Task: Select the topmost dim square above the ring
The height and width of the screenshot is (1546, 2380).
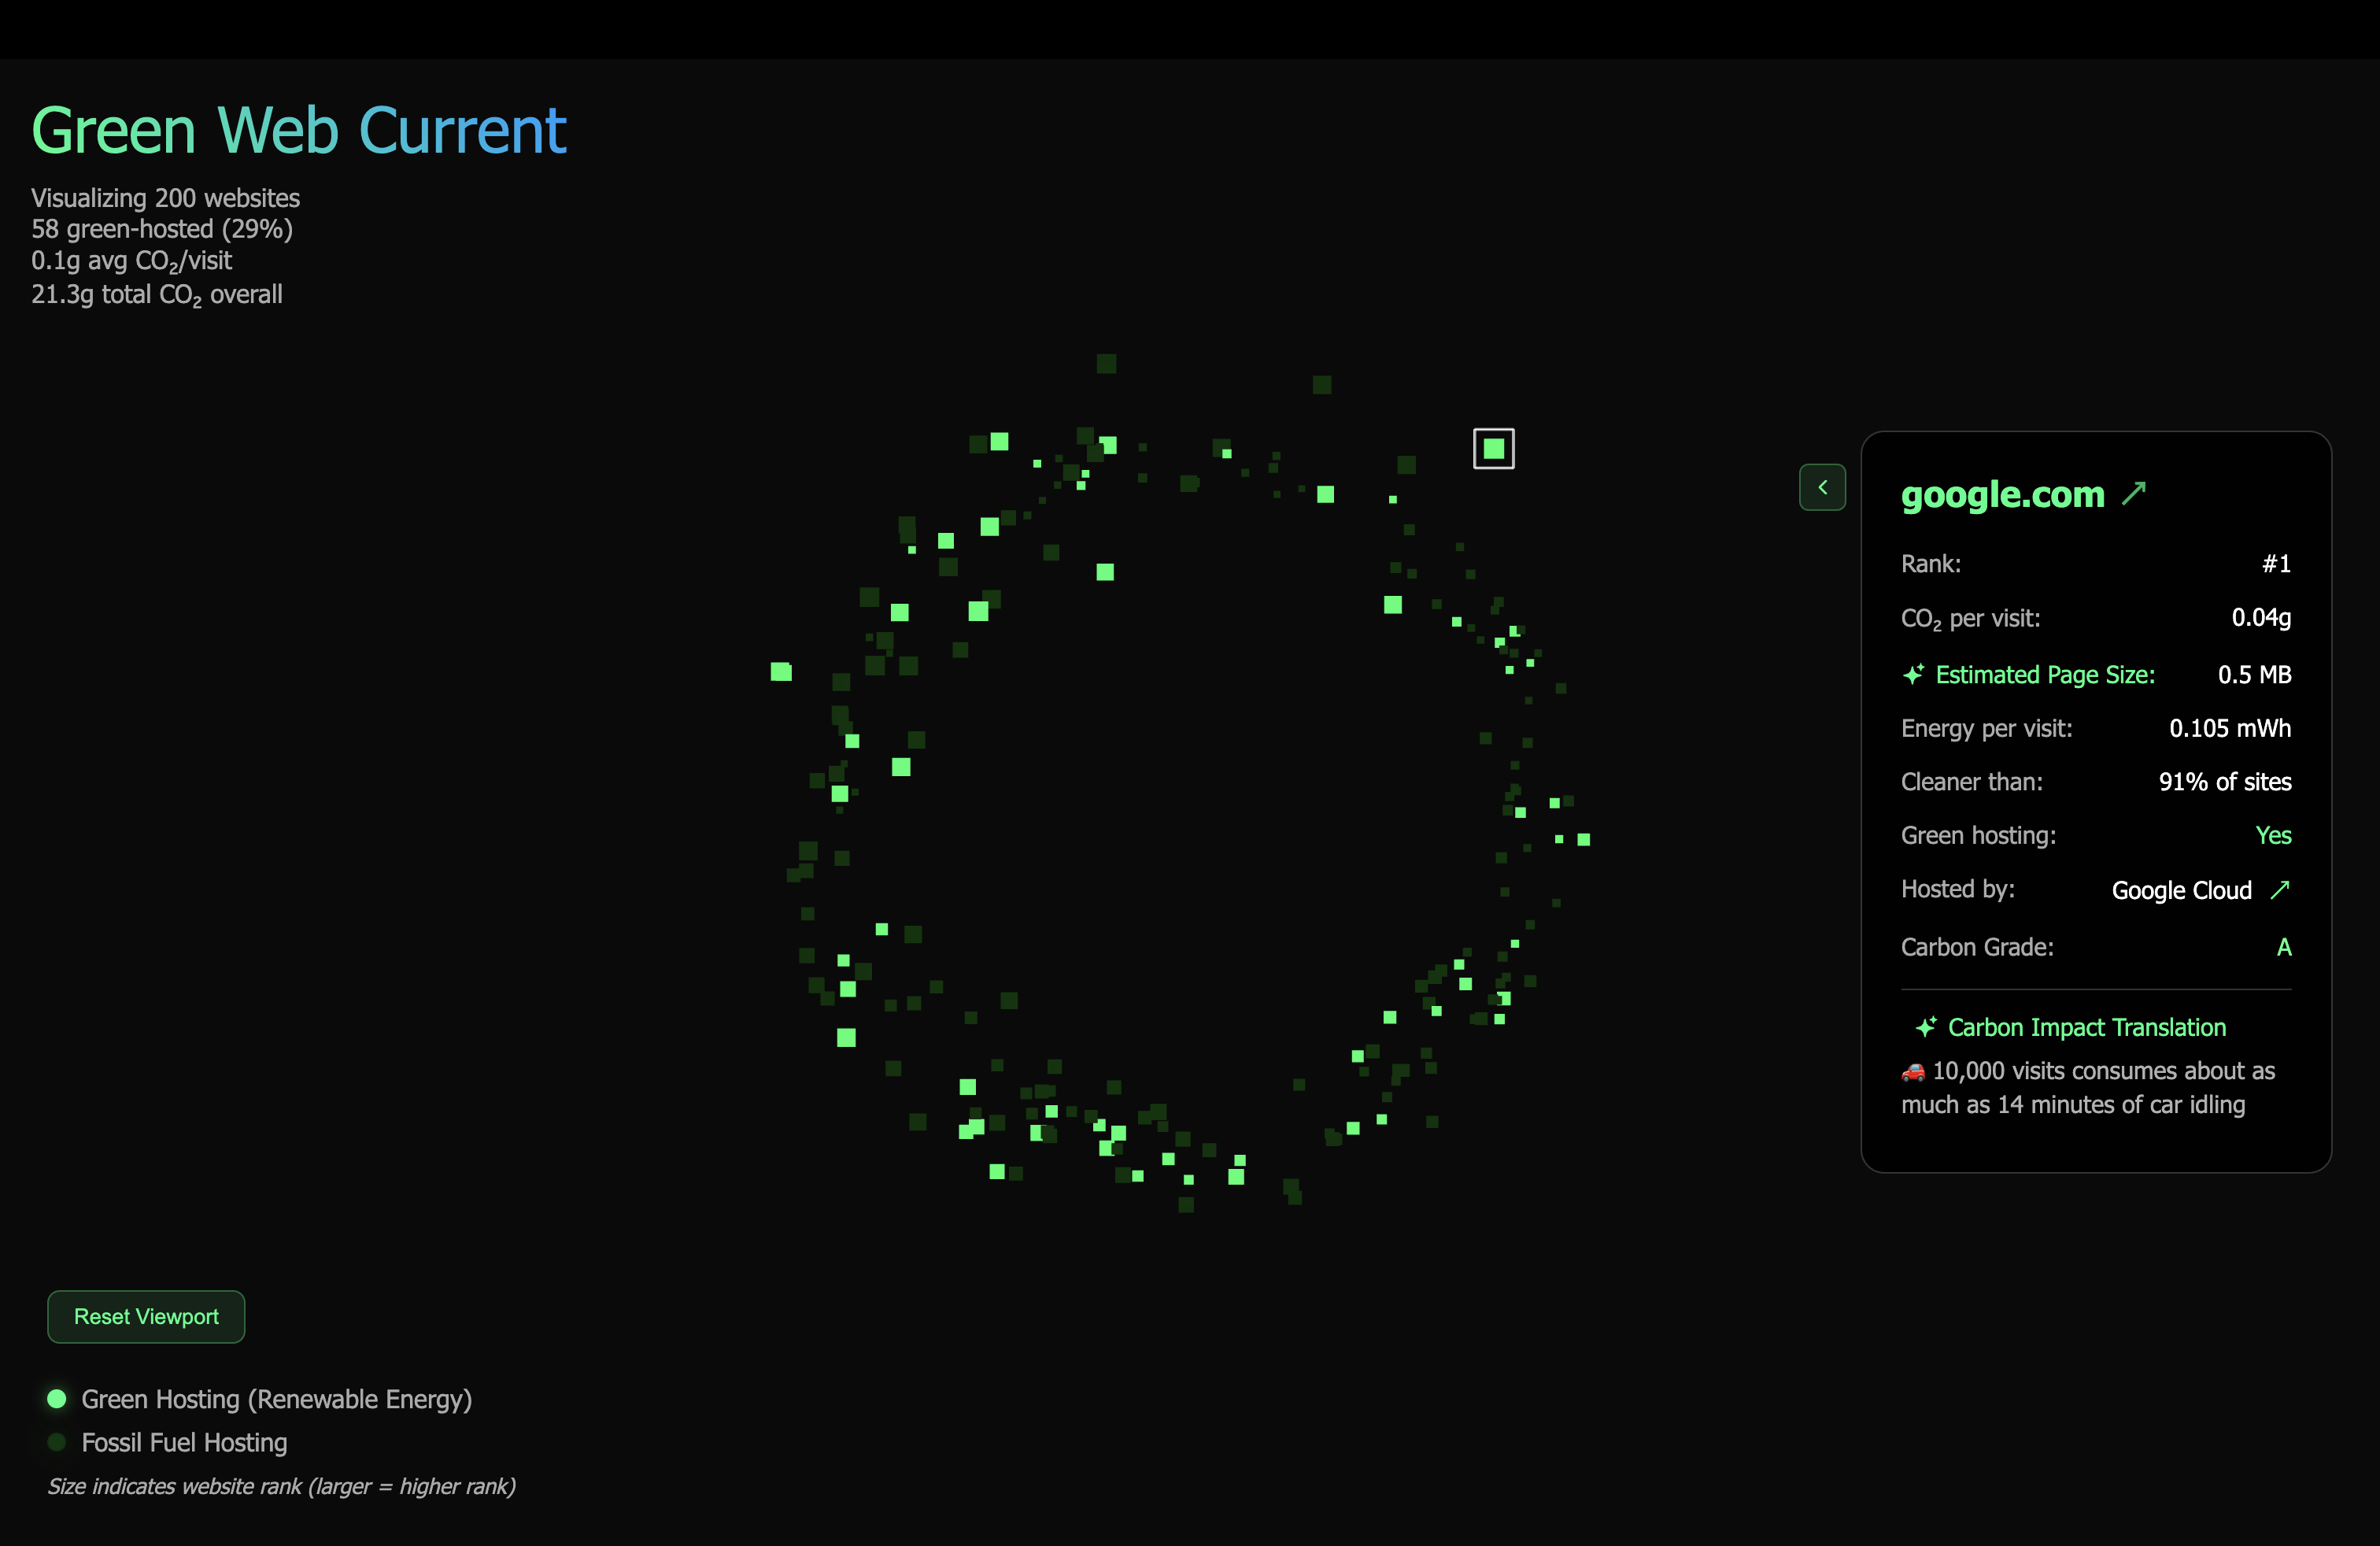Action: click(x=1106, y=364)
